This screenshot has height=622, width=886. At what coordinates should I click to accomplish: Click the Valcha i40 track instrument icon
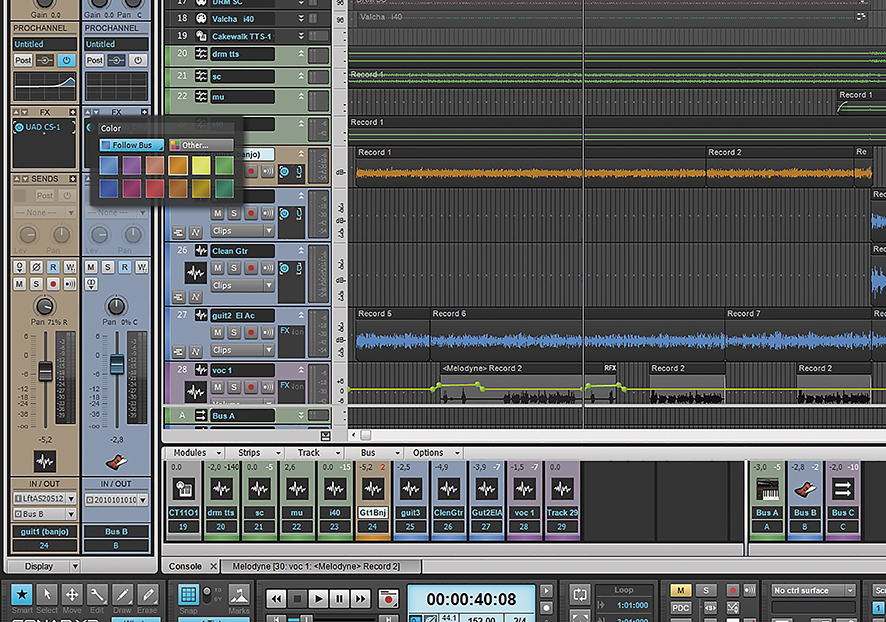(x=201, y=19)
